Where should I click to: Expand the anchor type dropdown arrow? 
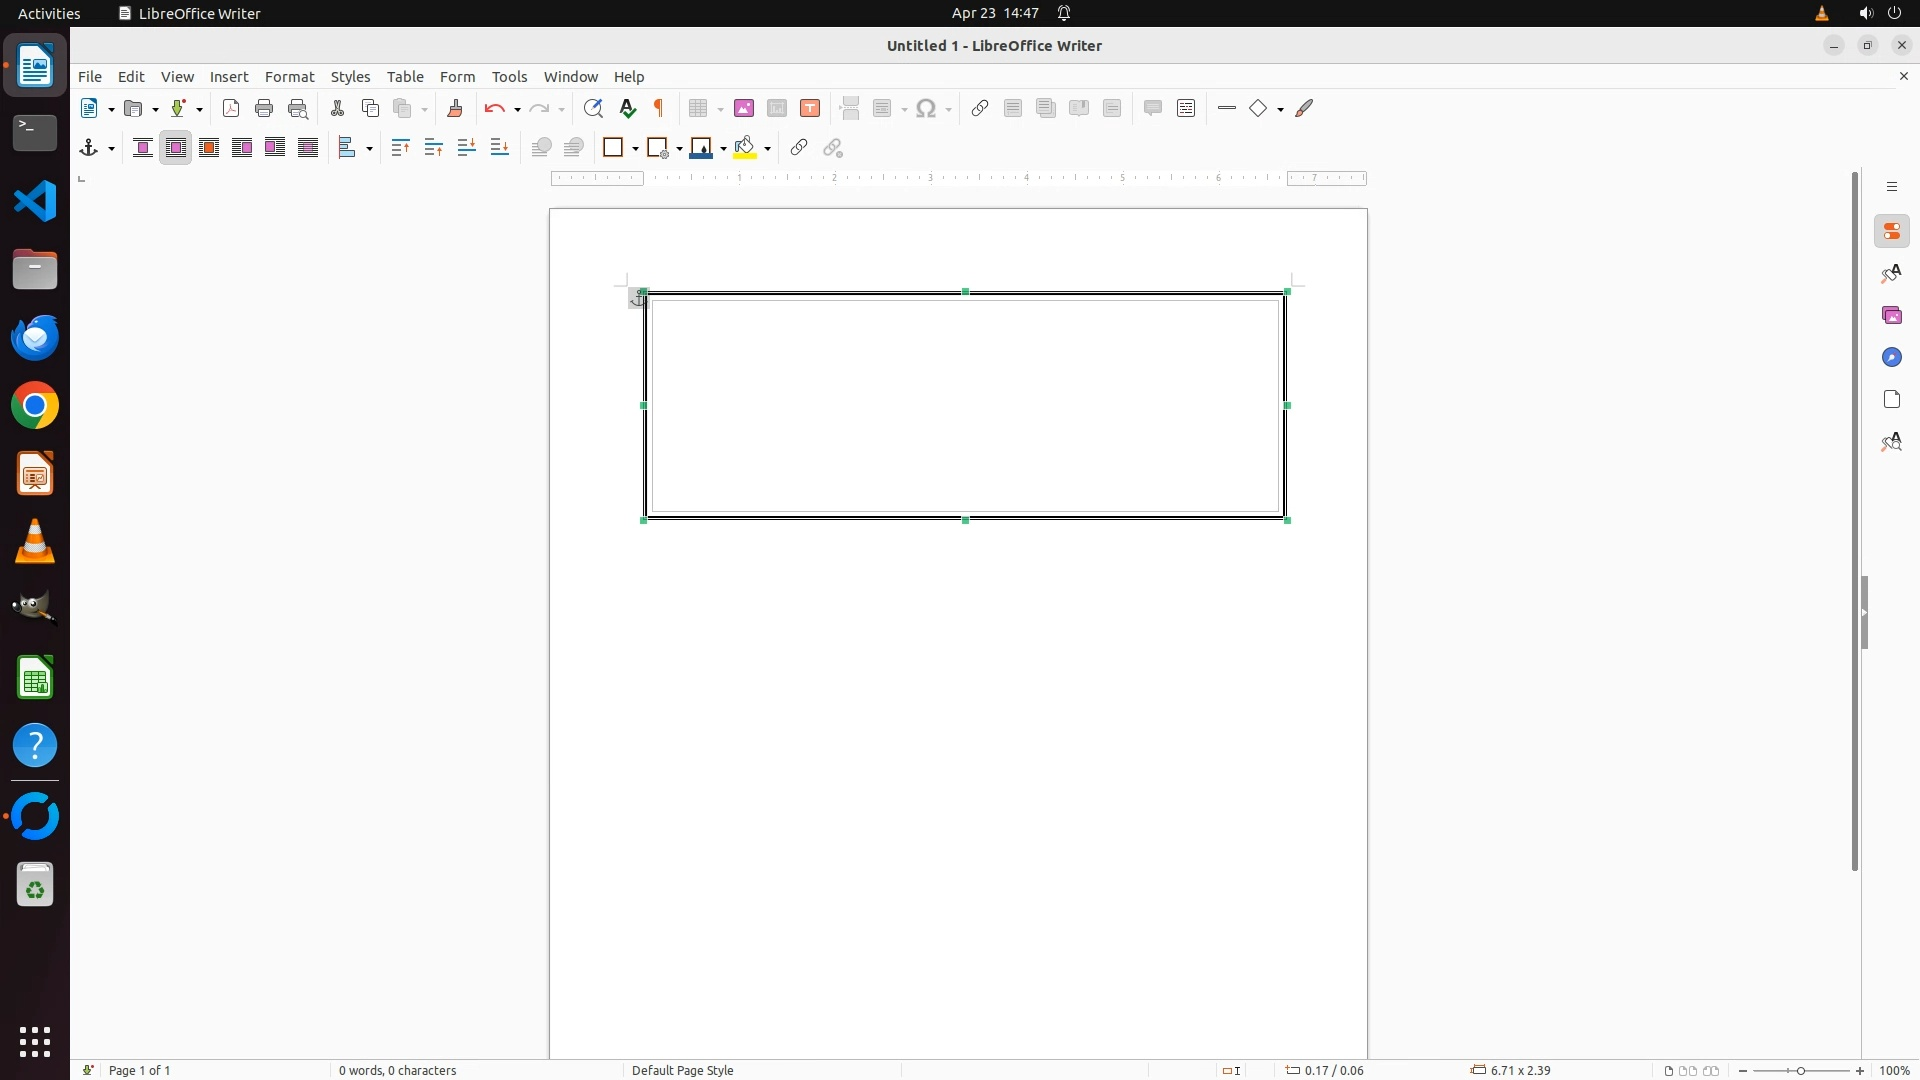(111, 149)
